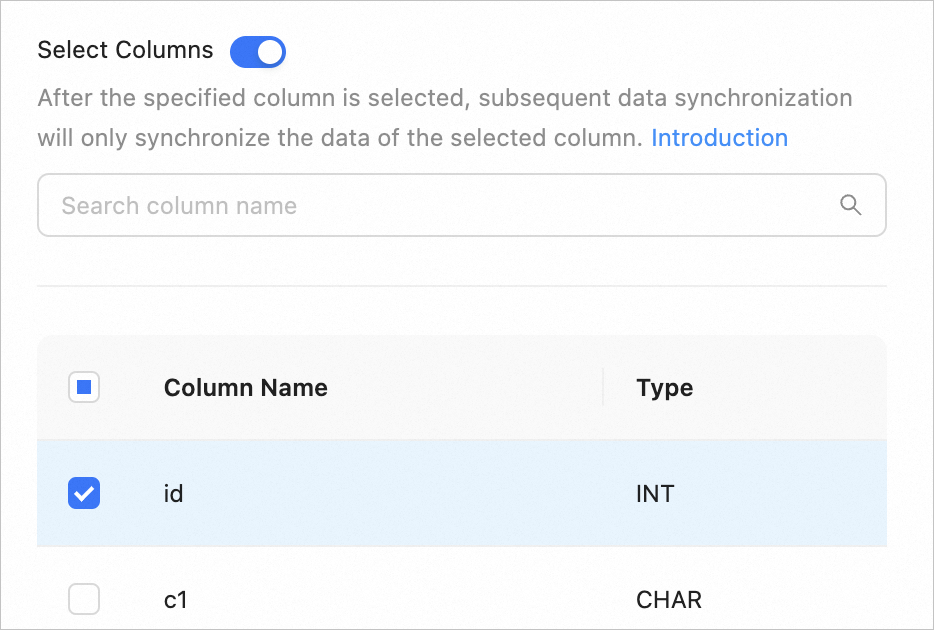Click the Column Name table header
This screenshot has width=934, height=630.
pyautogui.click(x=246, y=388)
